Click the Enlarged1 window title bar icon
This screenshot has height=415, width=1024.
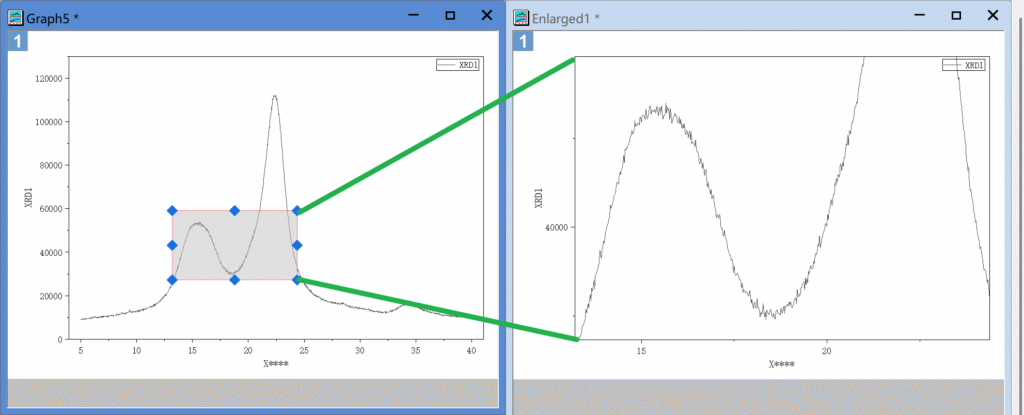(x=521, y=16)
